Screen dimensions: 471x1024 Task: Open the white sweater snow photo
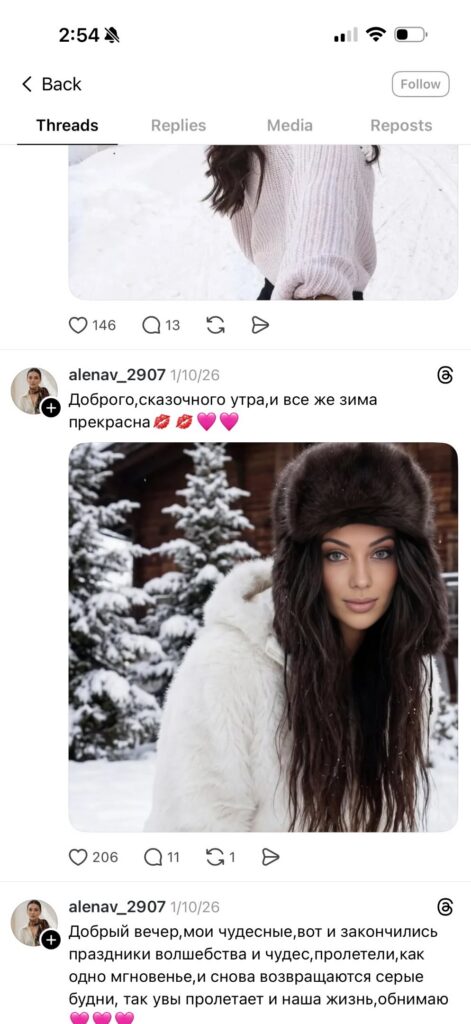pyautogui.click(x=263, y=222)
